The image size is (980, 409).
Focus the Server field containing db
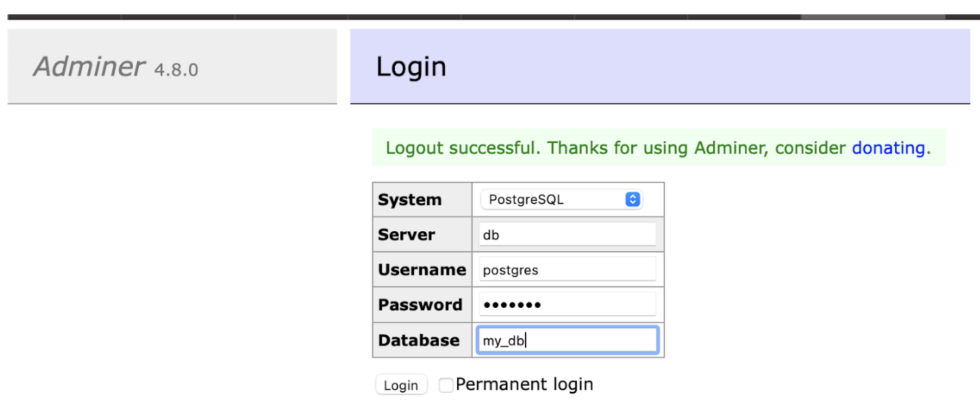pos(567,234)
